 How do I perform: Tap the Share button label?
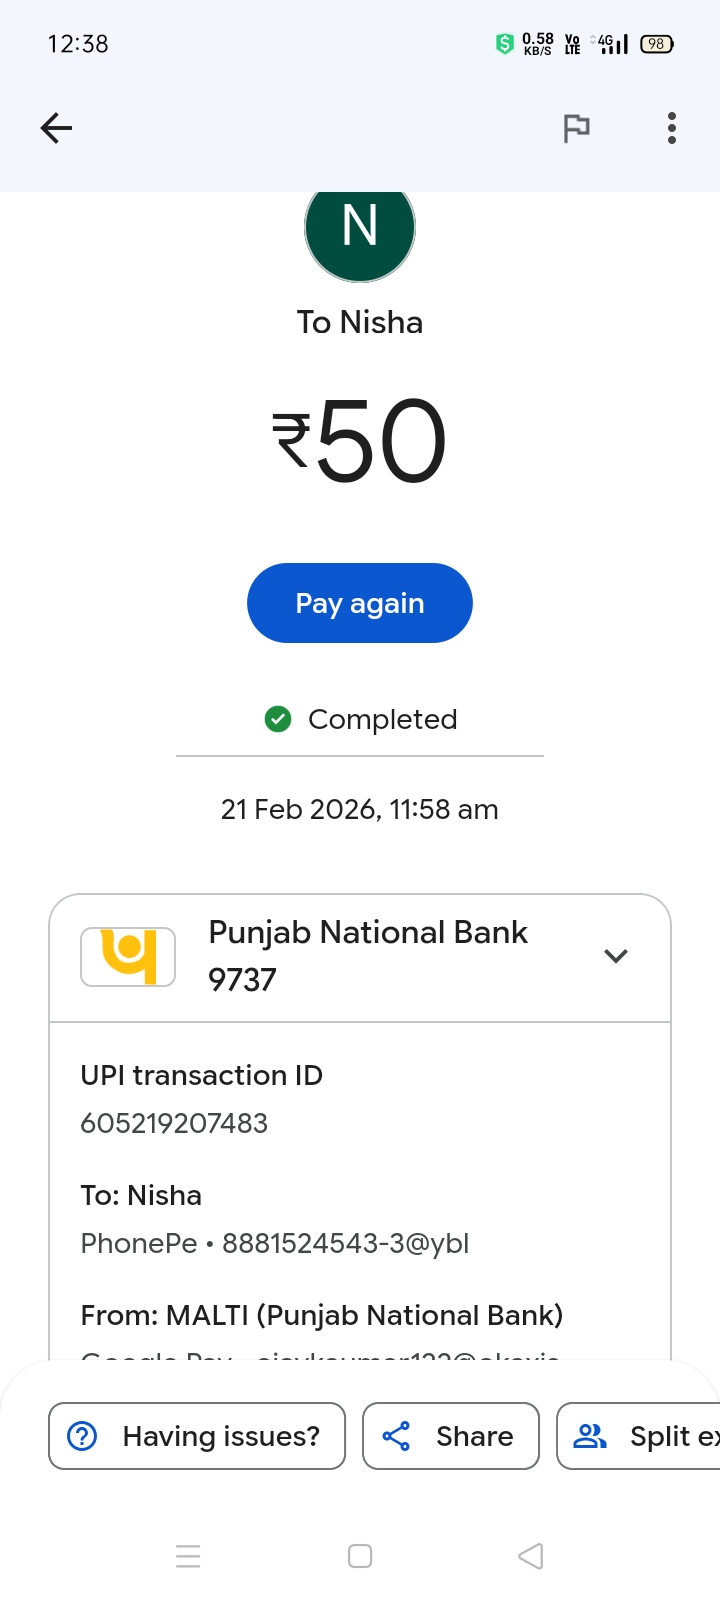click(474, 1436)
